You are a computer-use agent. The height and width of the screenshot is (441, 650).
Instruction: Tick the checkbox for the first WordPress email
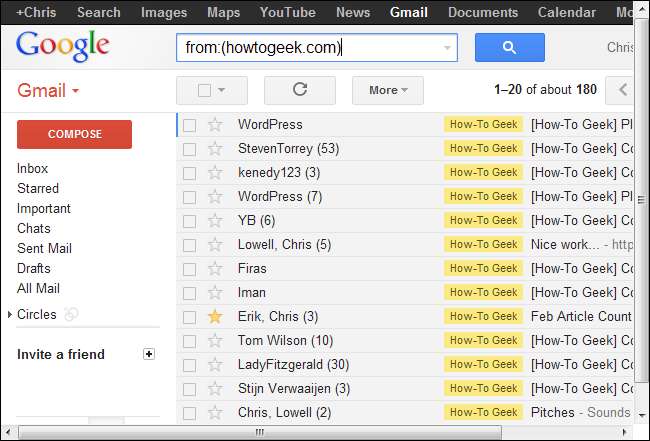pyautogui.click(x=189, y=125)
